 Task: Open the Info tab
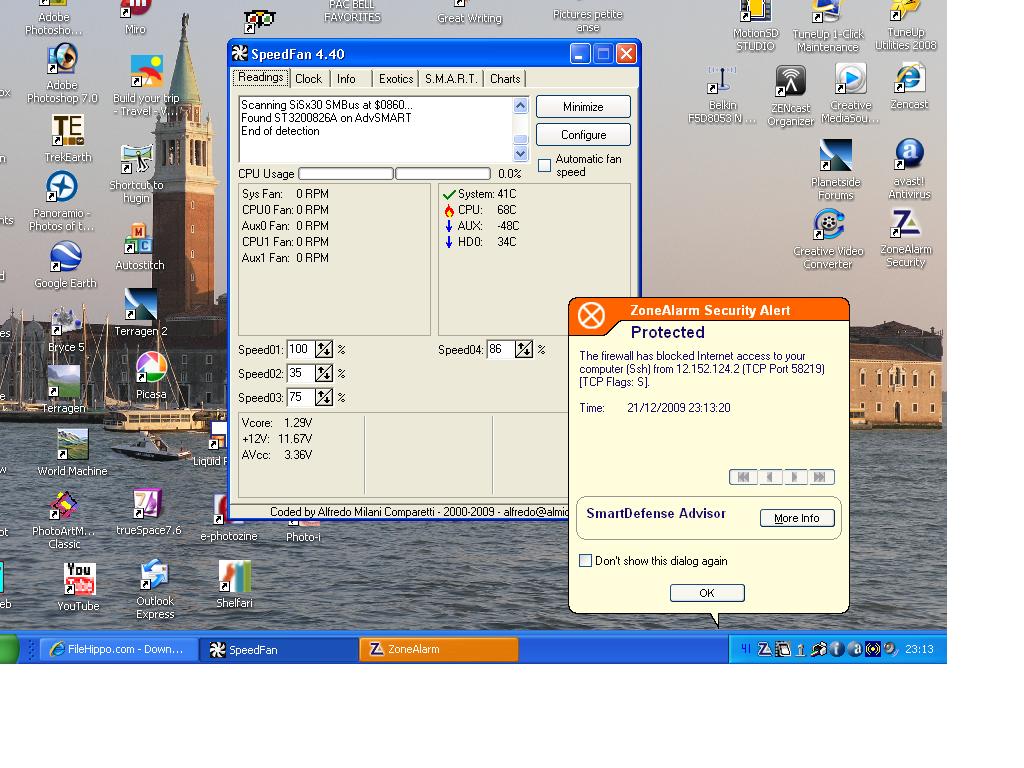point(346,79)
